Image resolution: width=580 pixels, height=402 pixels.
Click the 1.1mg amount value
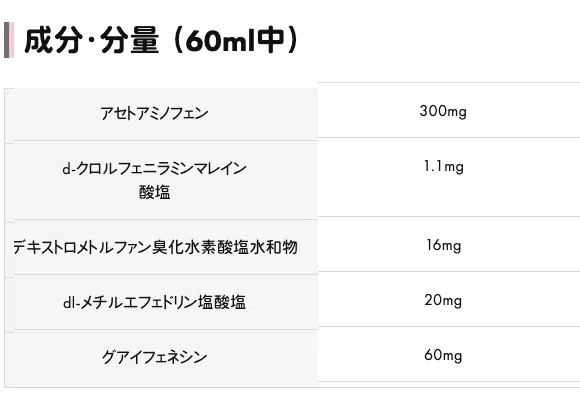[x=444, y=166]
